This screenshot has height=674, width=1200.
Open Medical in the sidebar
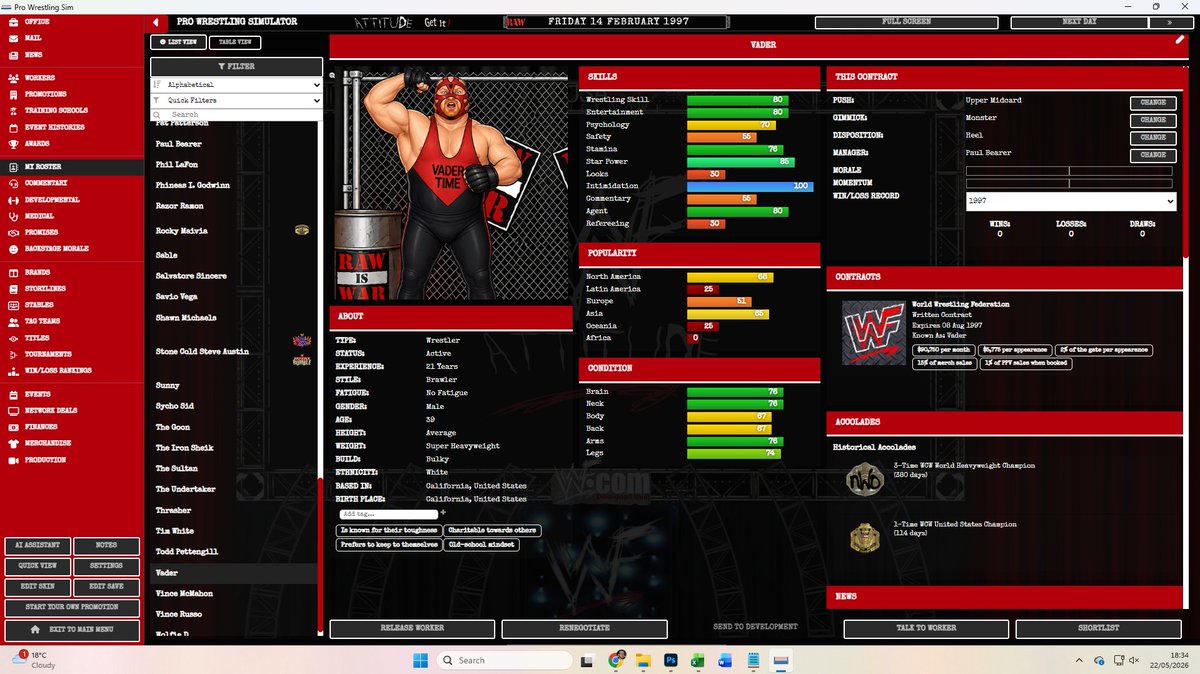click(x=39, y=216)
